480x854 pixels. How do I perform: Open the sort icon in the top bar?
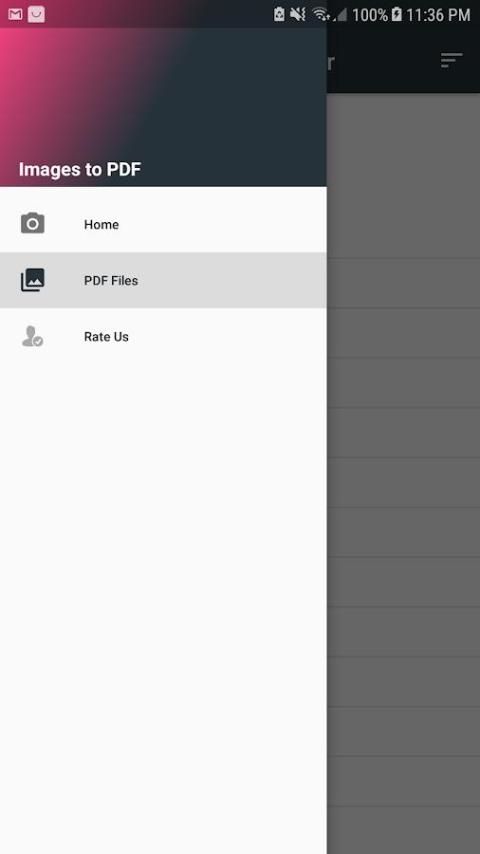(x=451, y=60)
